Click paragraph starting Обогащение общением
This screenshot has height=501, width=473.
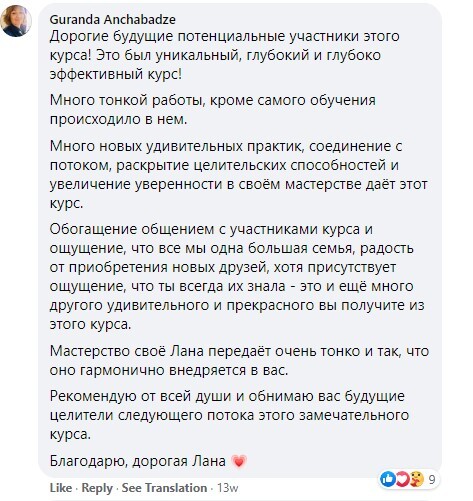pyautogui.click(x=237, y=277)
